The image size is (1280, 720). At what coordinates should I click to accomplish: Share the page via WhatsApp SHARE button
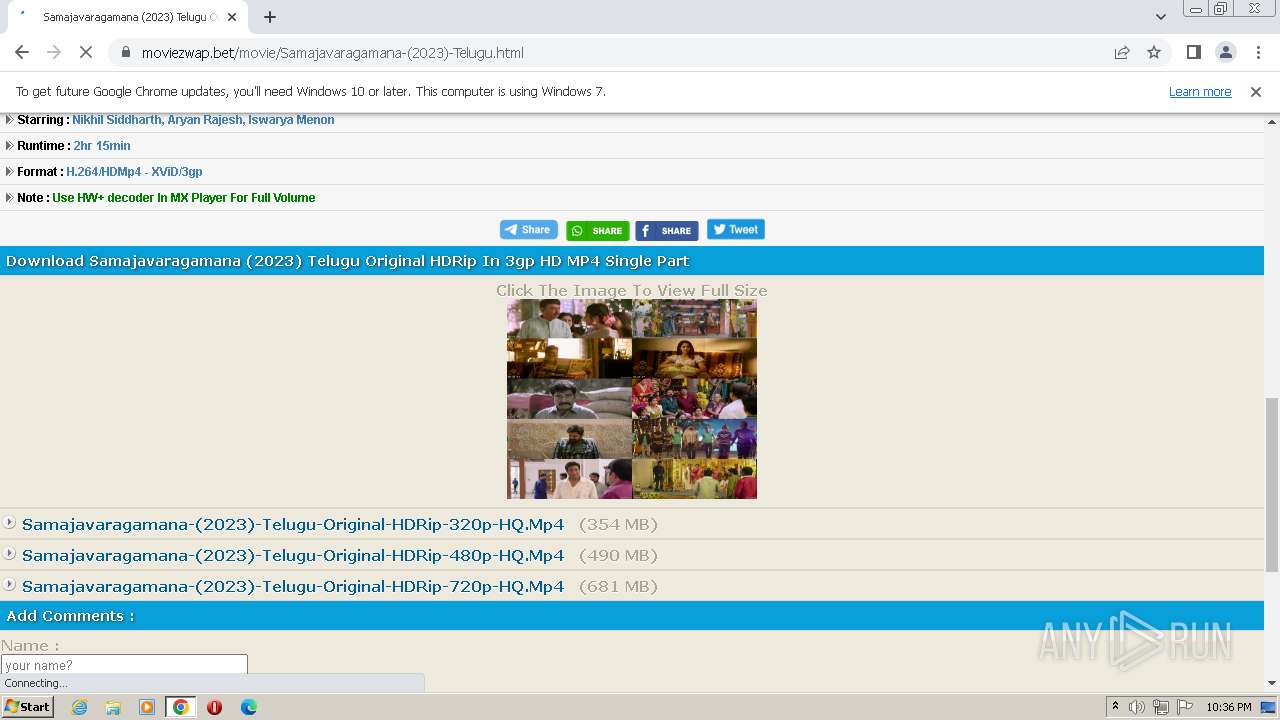point(598,231)
